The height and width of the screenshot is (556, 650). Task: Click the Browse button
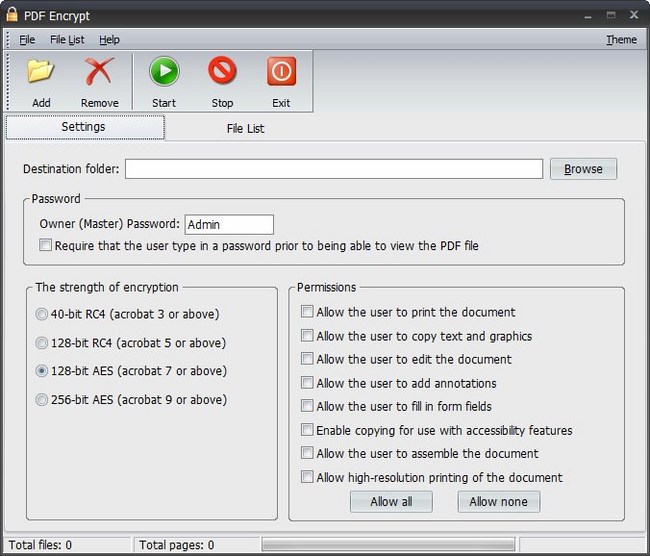pyautogui.click(x=583, y=169)
